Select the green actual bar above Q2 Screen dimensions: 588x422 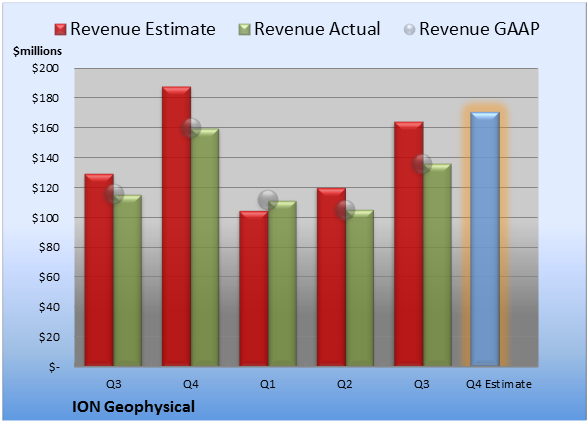[360, 288]
